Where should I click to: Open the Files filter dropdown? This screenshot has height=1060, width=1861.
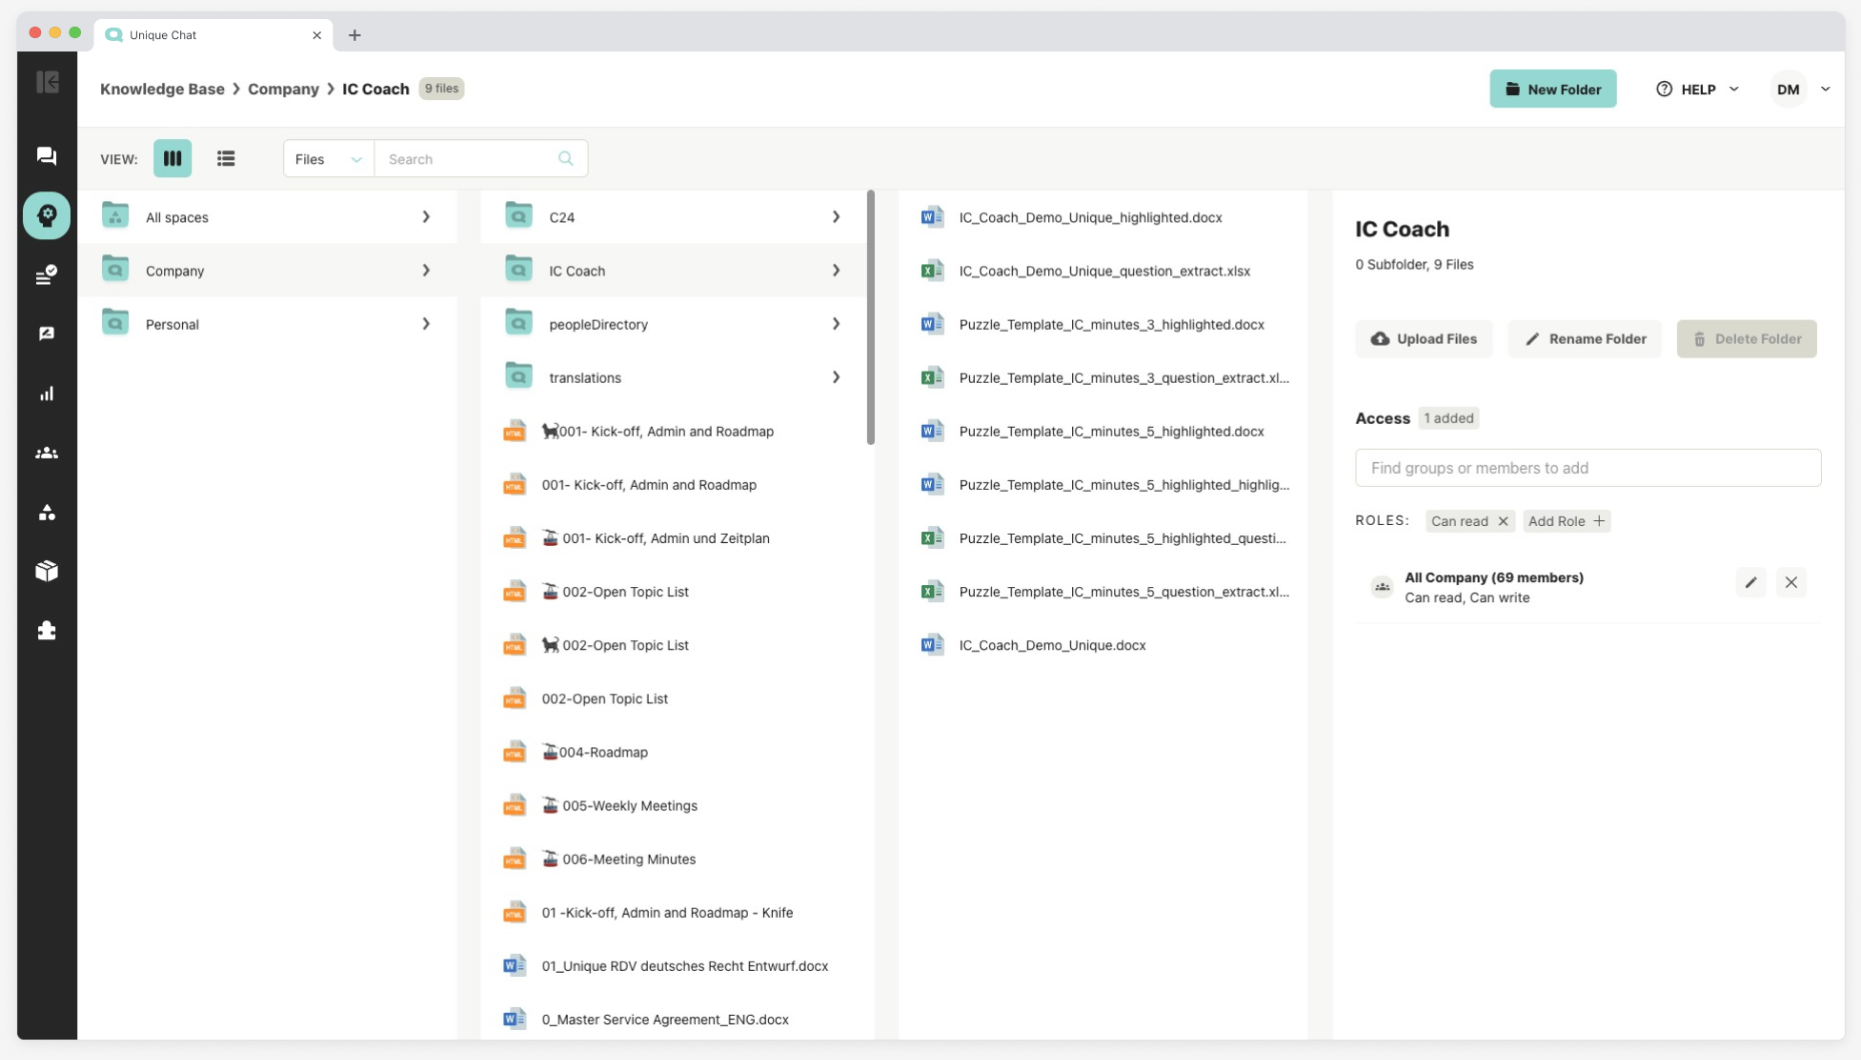(x=328, y=159)
